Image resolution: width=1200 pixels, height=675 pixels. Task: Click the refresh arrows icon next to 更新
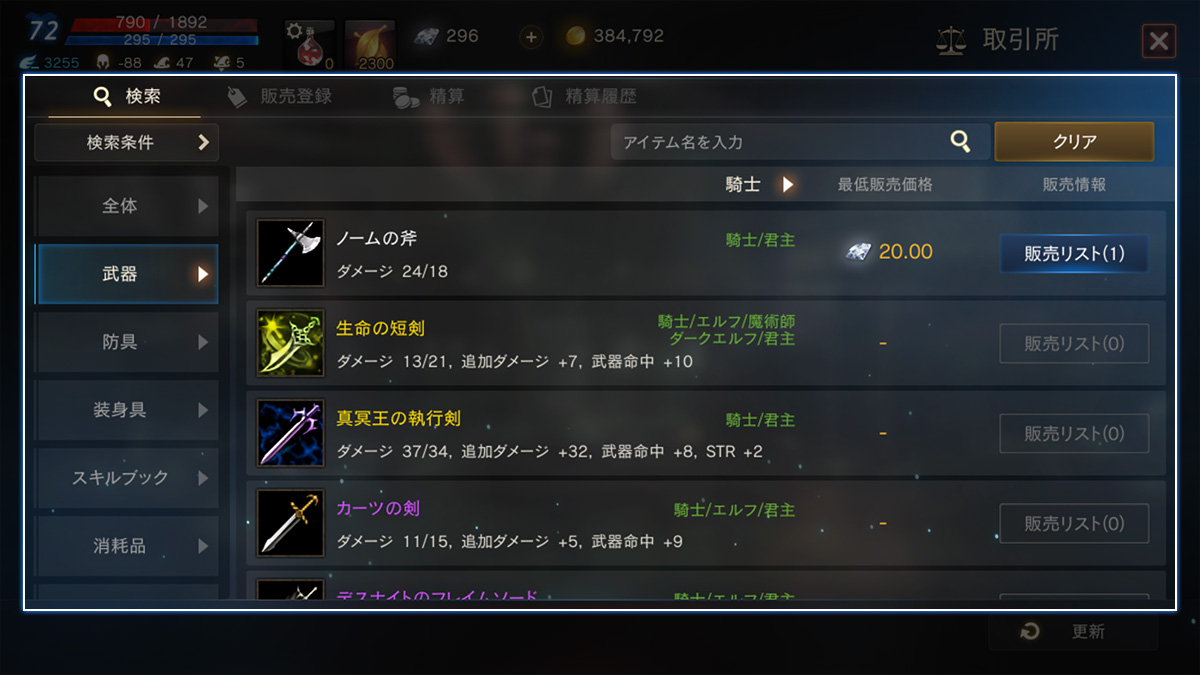tap(1030, 632)
